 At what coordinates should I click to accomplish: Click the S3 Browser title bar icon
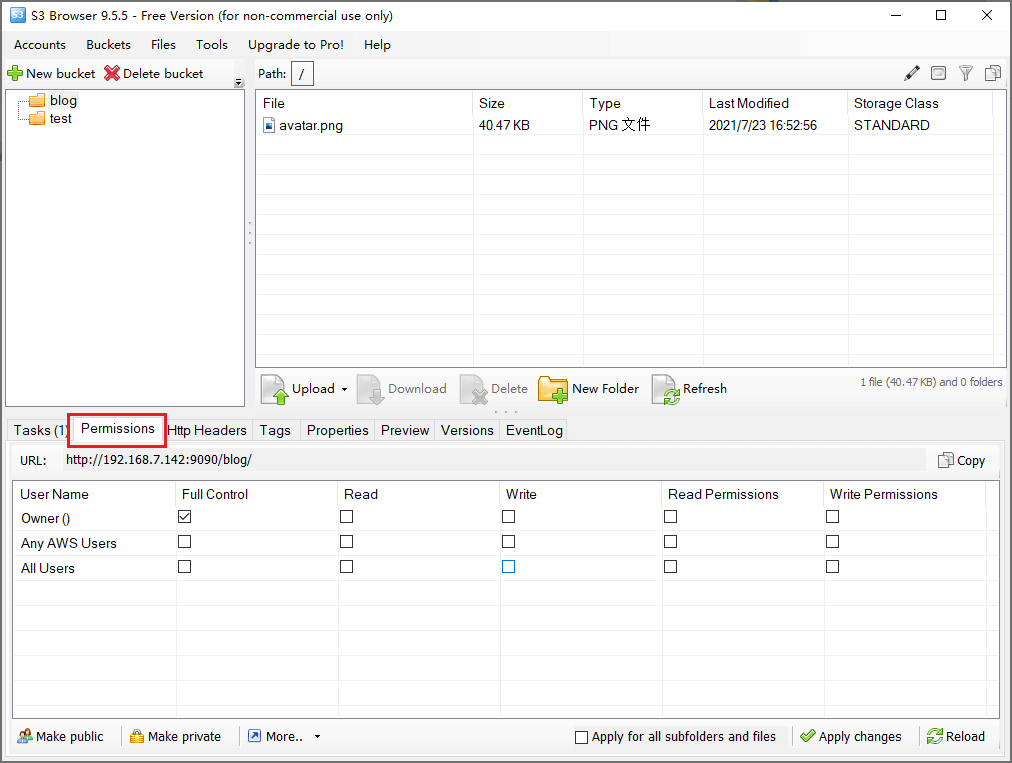[17, 15]
